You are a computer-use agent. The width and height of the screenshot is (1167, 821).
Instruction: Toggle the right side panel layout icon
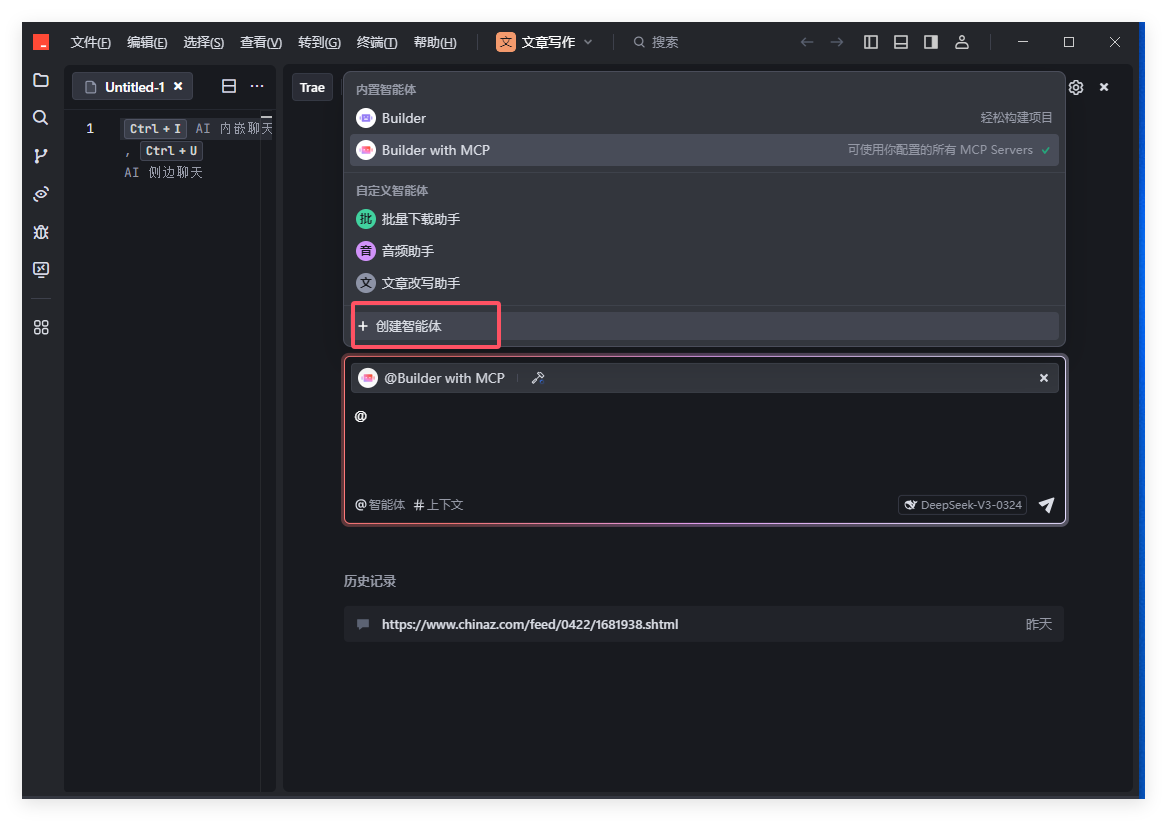pos(931,42)
